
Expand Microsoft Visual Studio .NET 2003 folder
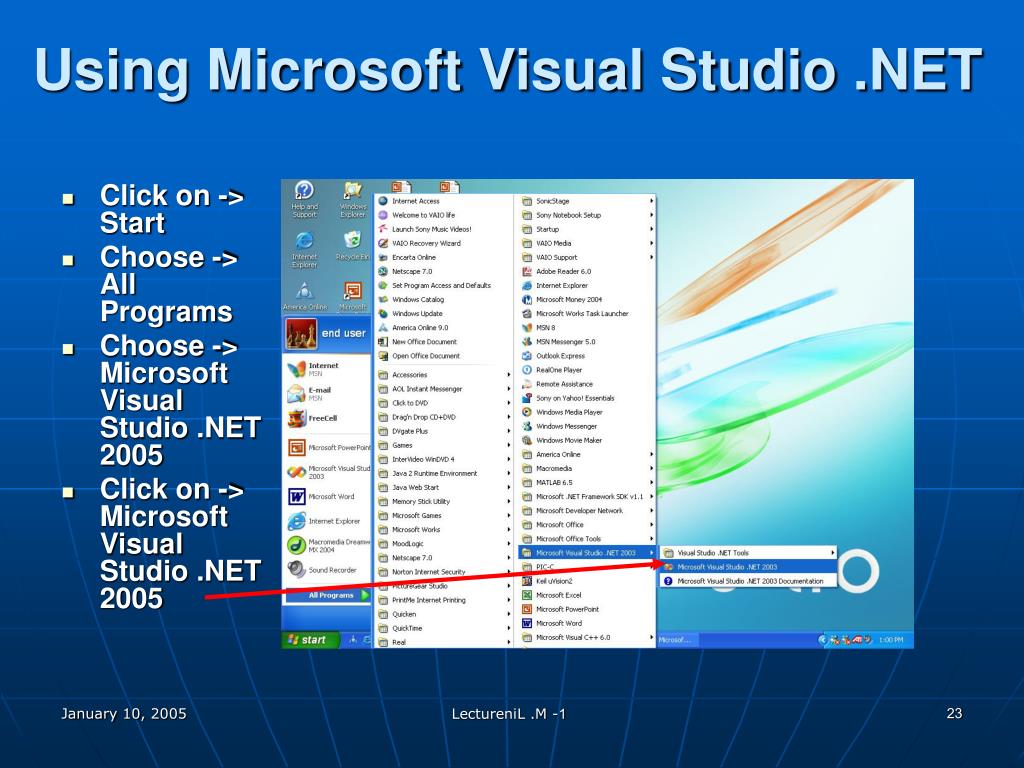(x=587, y=552)
